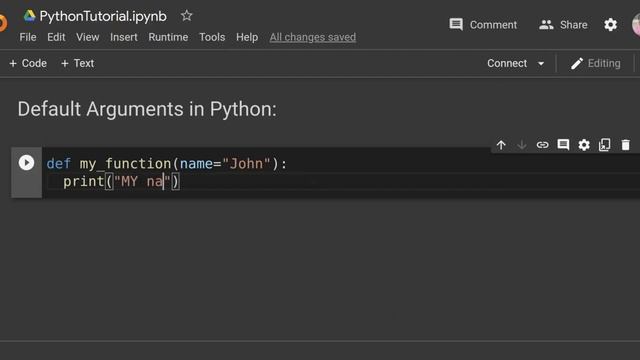Open the Tools menu

pos(212,37)
